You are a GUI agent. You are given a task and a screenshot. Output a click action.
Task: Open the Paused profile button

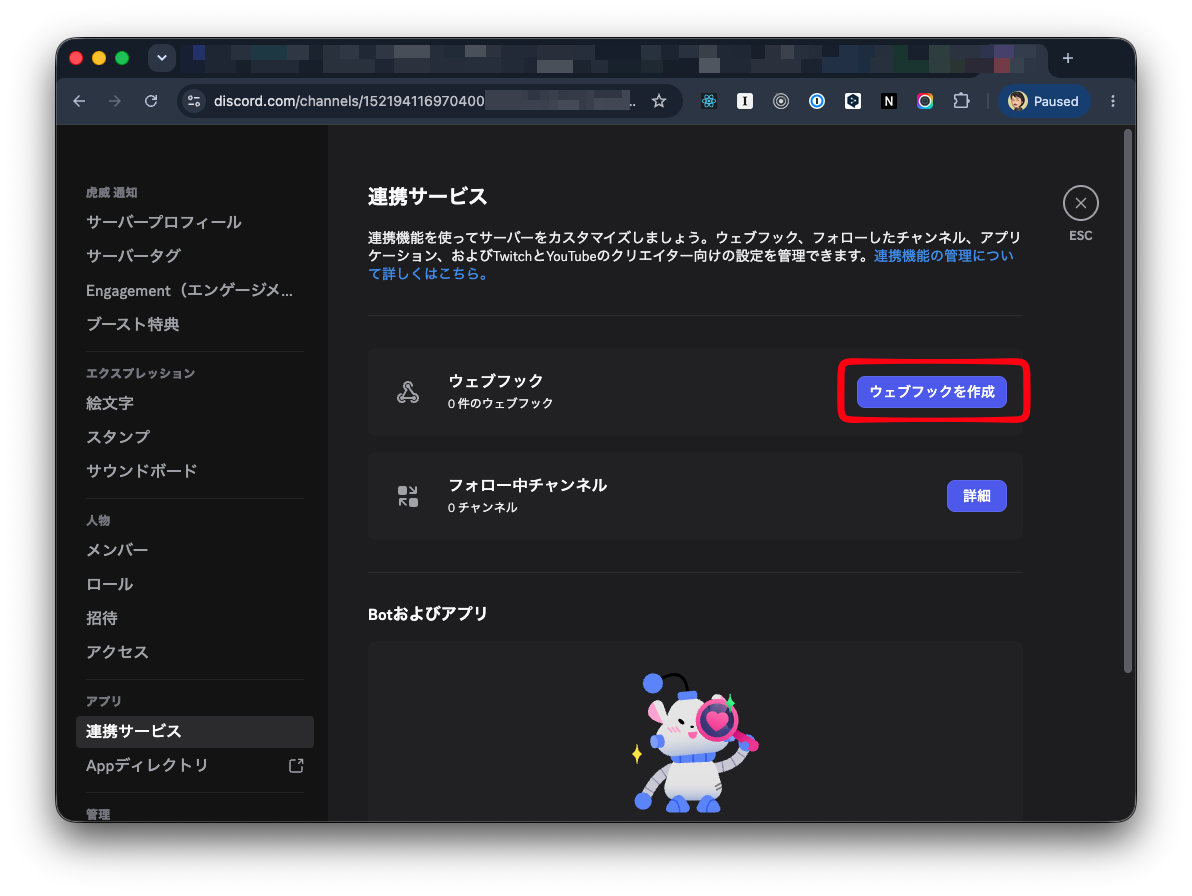pyautogui.click(x=1045, y=101)
